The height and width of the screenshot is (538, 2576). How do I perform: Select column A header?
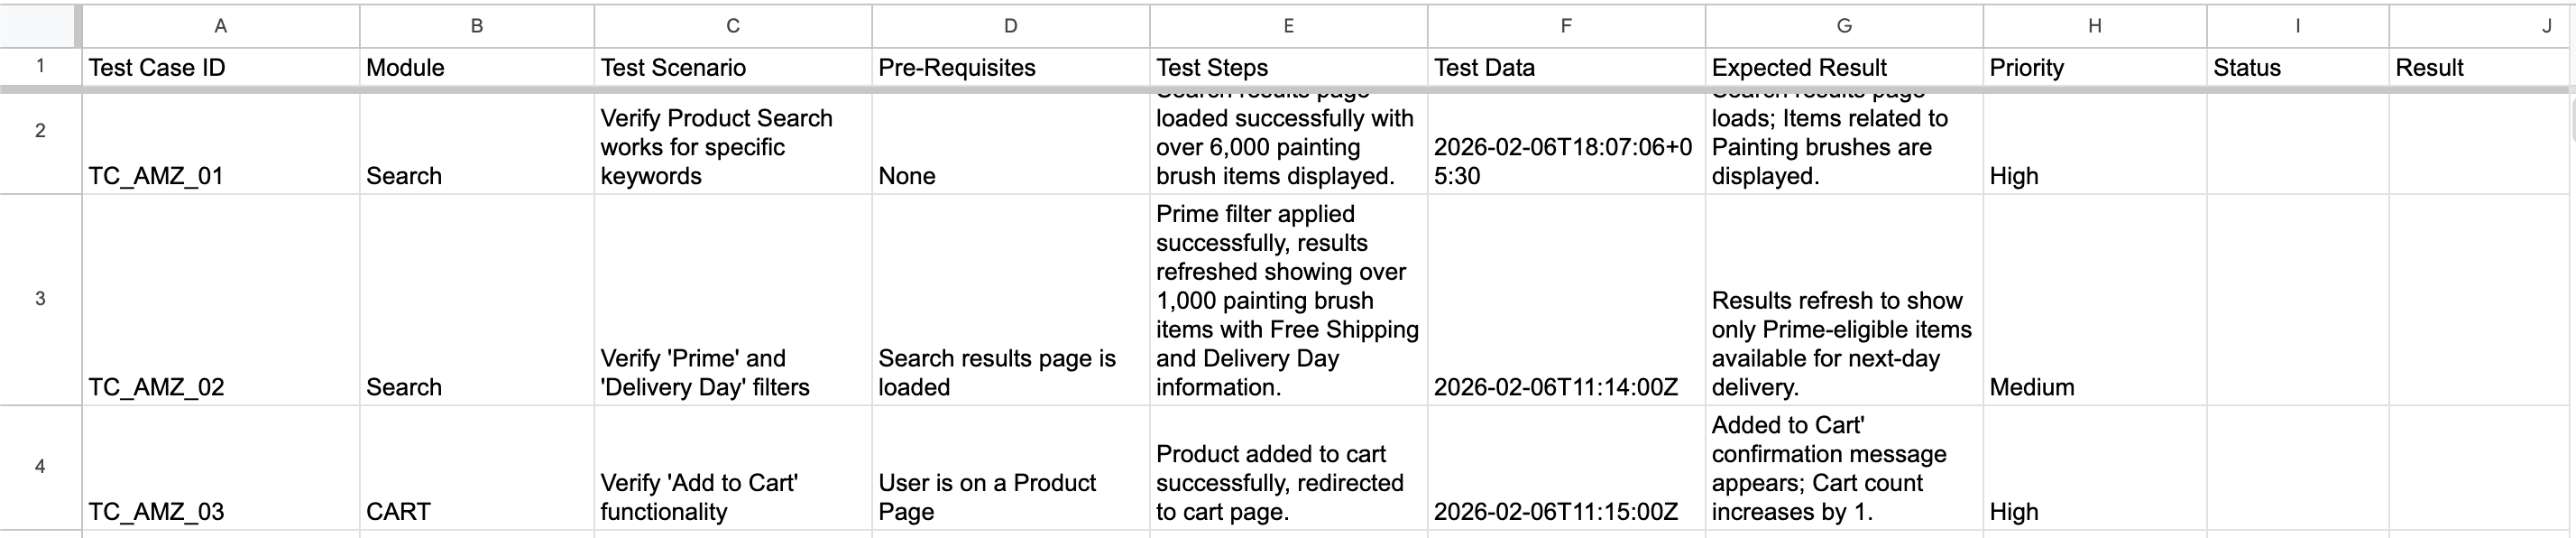(220, 26)
